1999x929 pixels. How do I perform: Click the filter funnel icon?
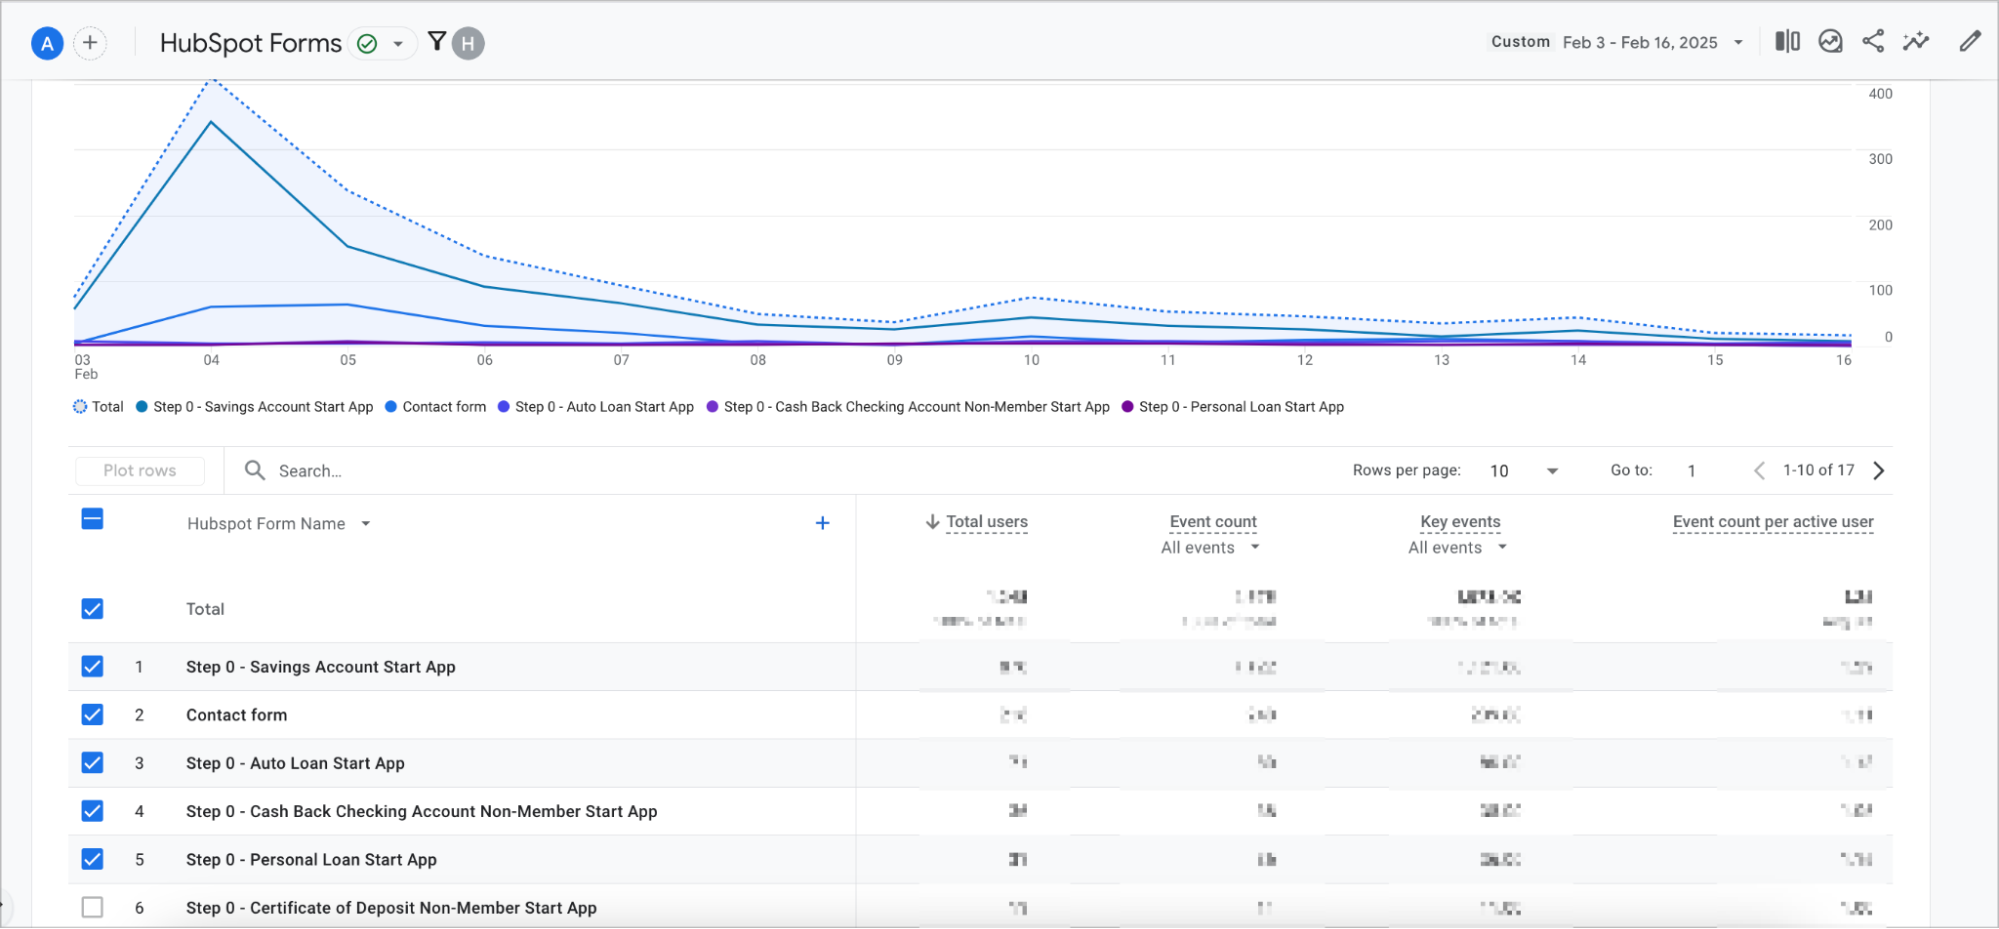(x=437, y=42)
